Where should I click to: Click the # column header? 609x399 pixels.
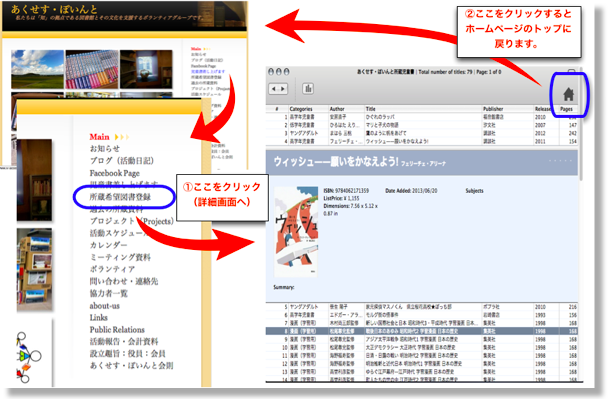277,109
